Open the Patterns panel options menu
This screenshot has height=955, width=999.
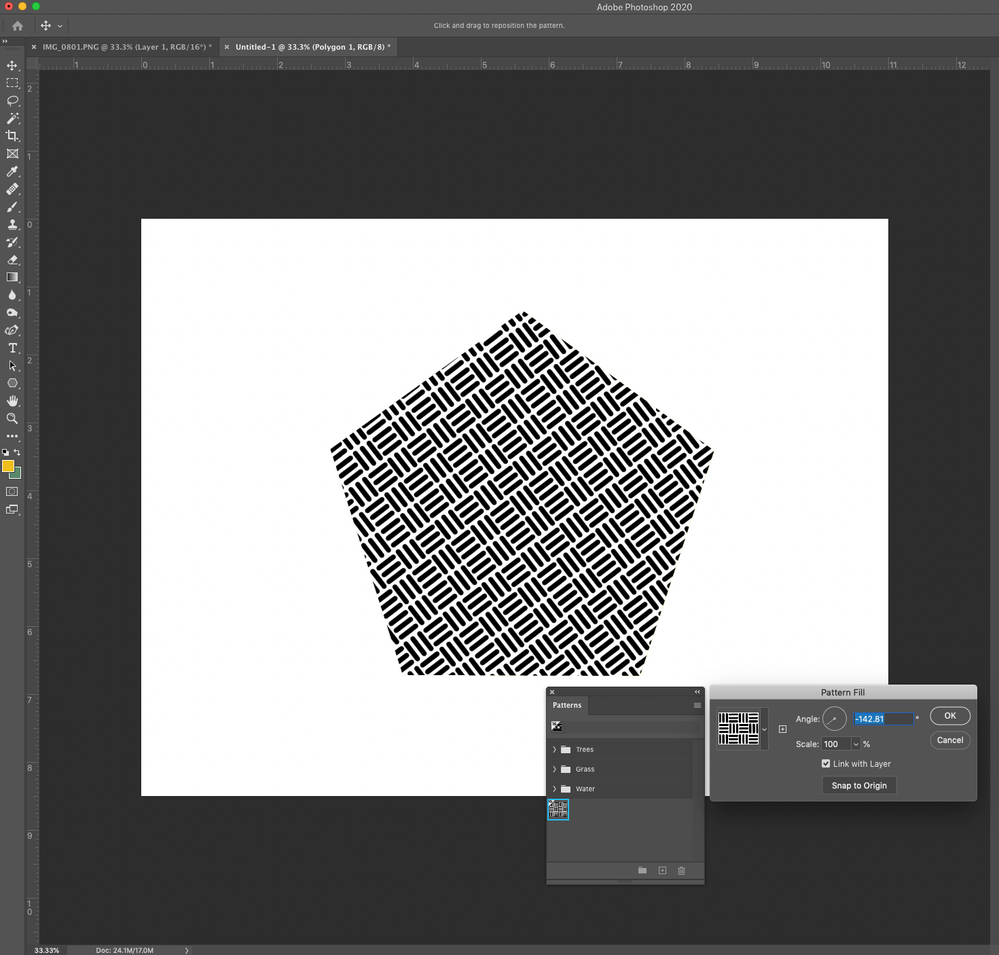[x=697, y=706]
